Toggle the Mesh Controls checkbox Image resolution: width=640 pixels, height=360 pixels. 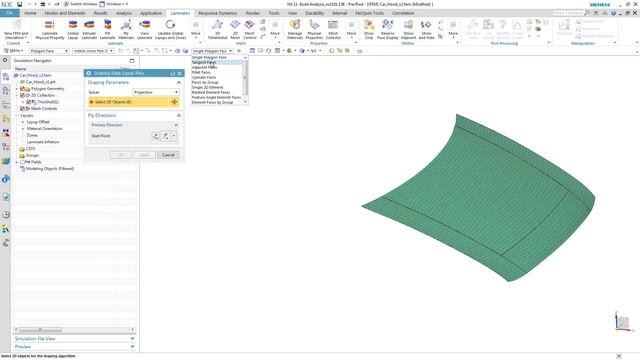click(22, 109)
